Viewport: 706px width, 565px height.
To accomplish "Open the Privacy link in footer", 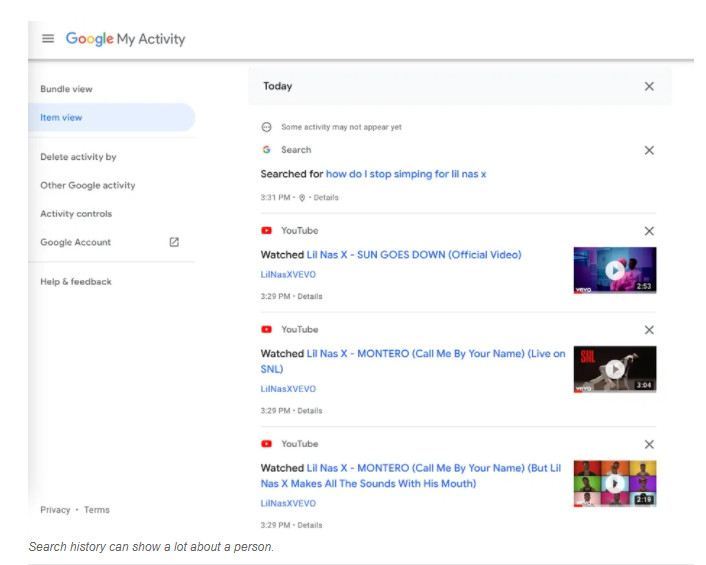I will (x=55, y=510).
